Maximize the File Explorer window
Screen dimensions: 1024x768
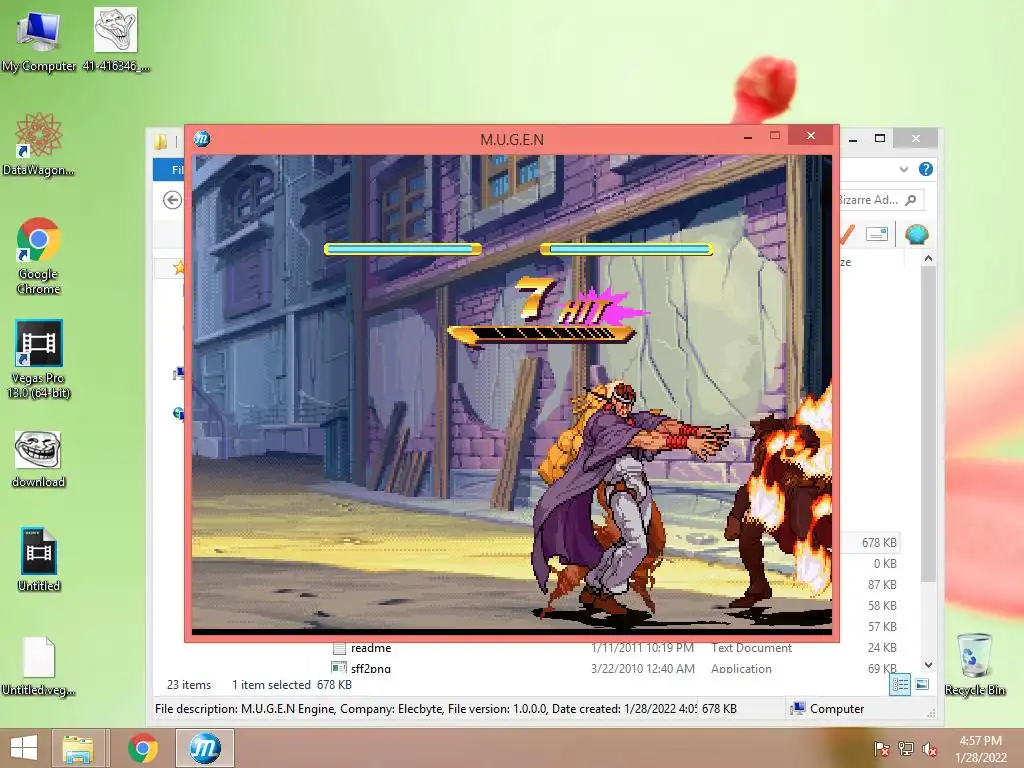click(x=880, y=138)
